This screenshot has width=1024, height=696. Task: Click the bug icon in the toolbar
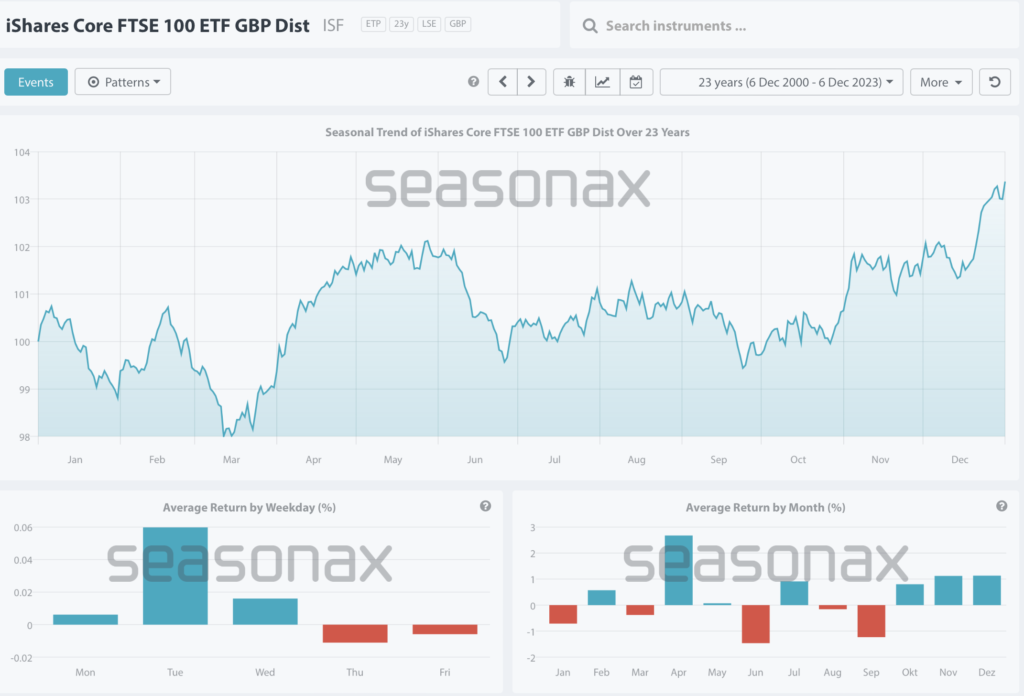point(570,82)
